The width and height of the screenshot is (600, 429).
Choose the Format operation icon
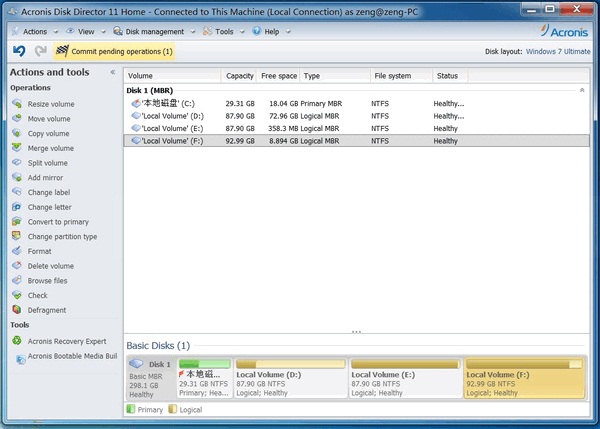[18, 251]
